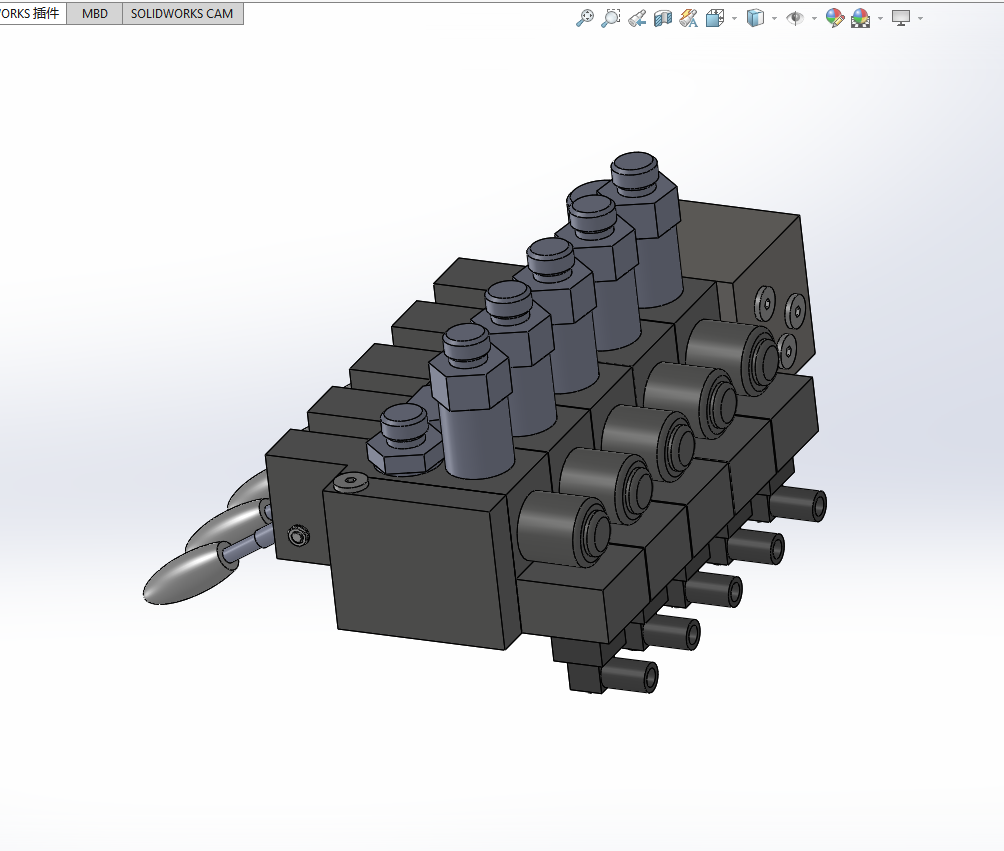Expand the Apply Scene dropdown arrow
This screenshot has height=851, width=1004.
[880, 19]
